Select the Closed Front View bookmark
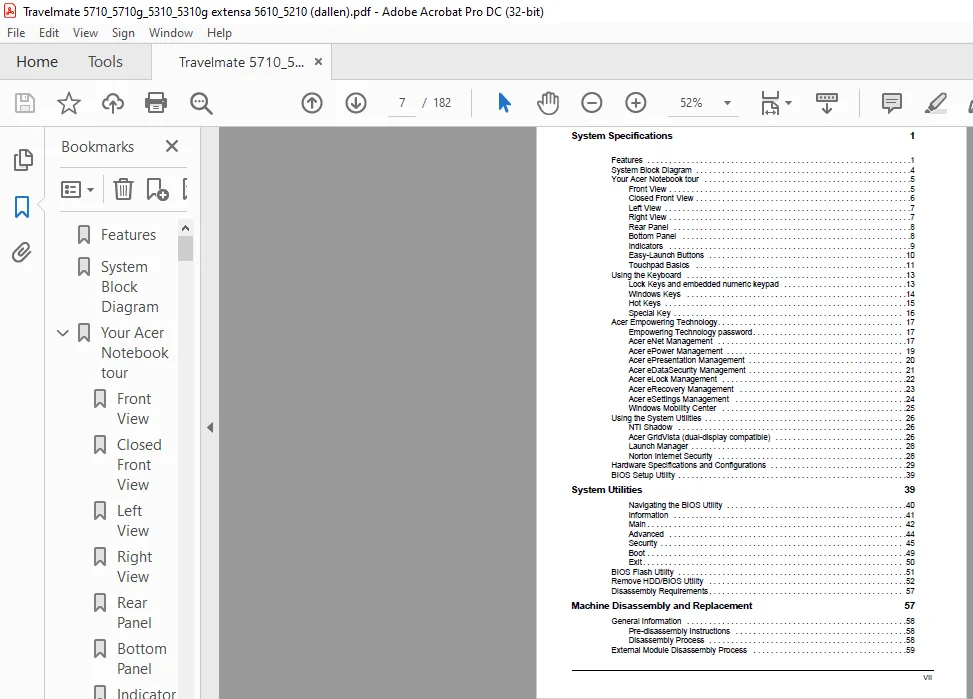 point(139,464)
